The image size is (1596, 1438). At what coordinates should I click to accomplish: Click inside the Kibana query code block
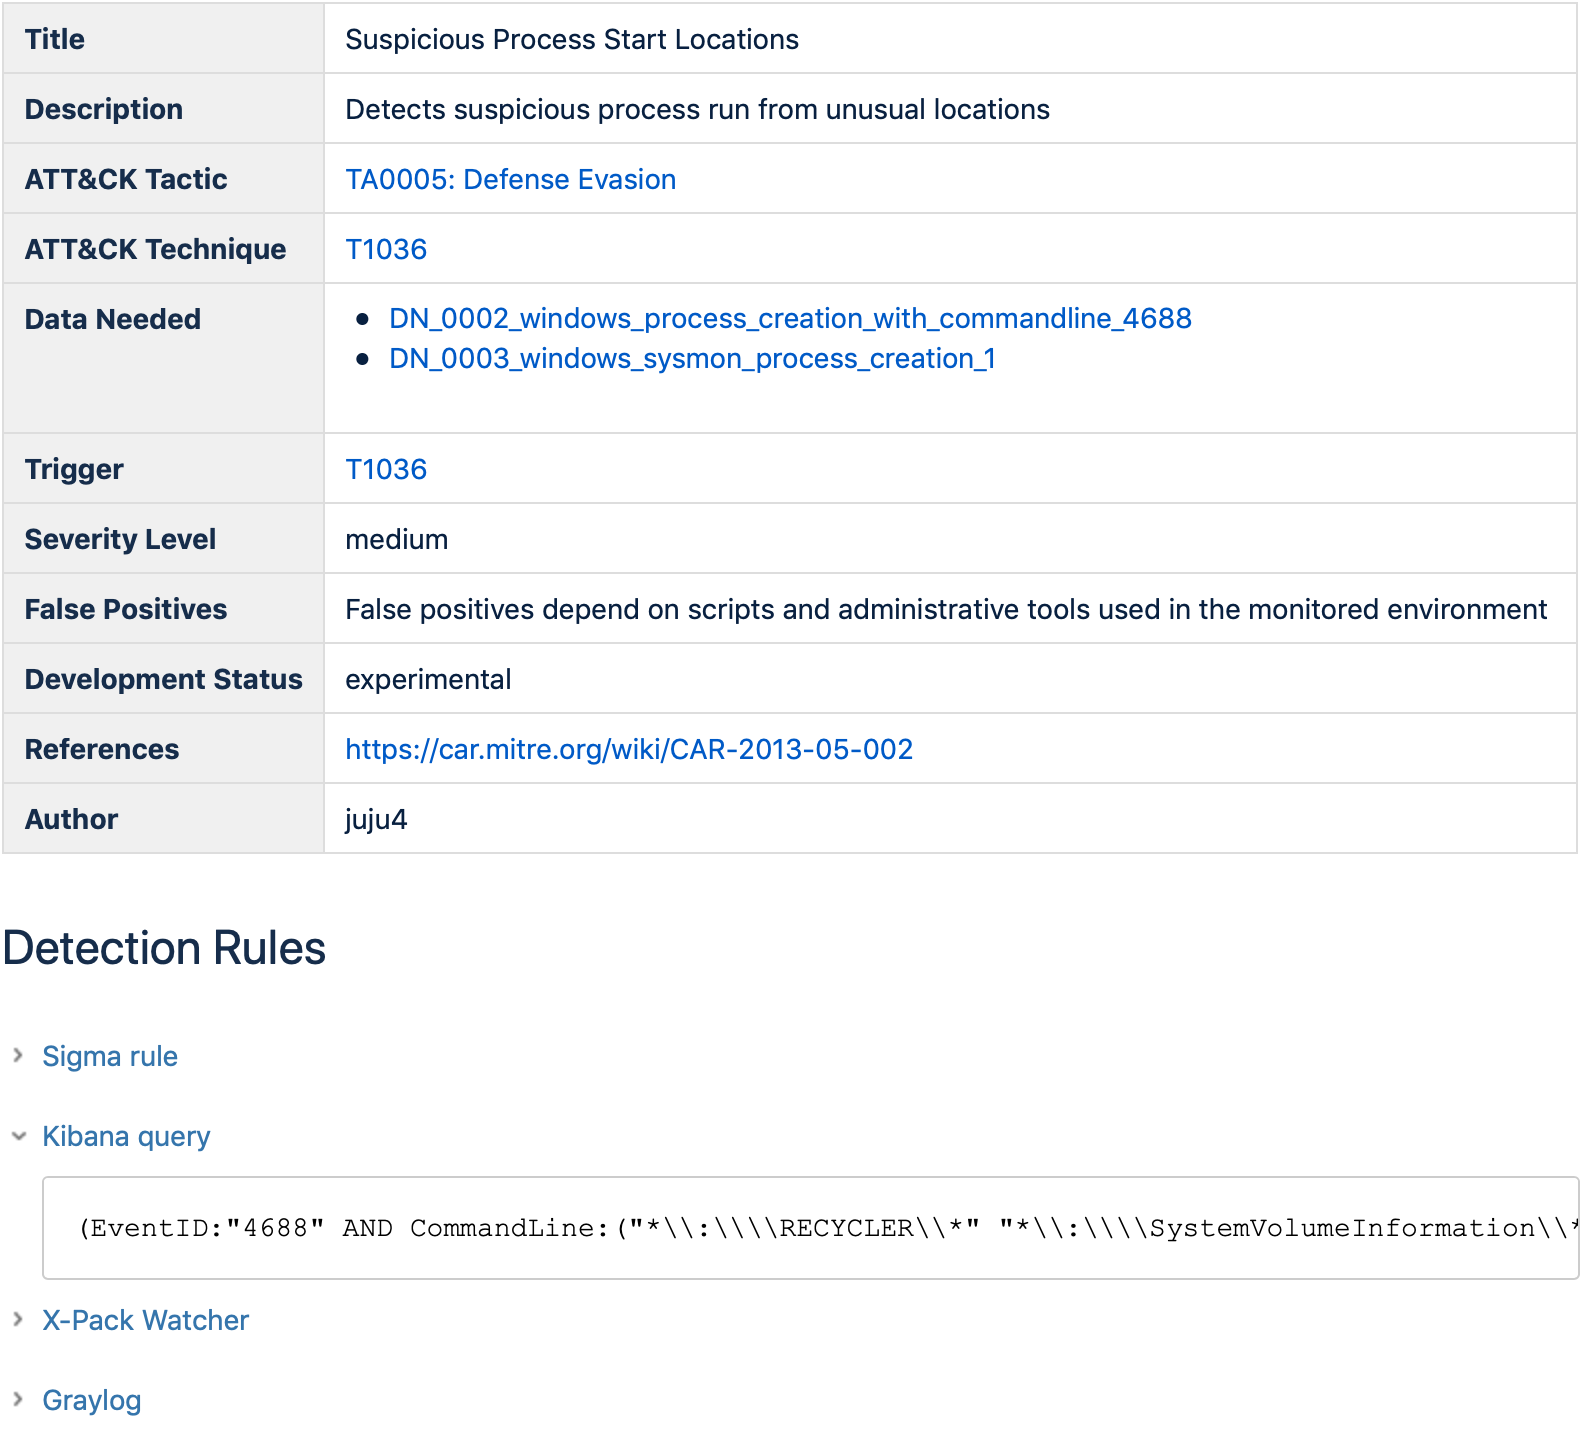[x=810, y=1228]
